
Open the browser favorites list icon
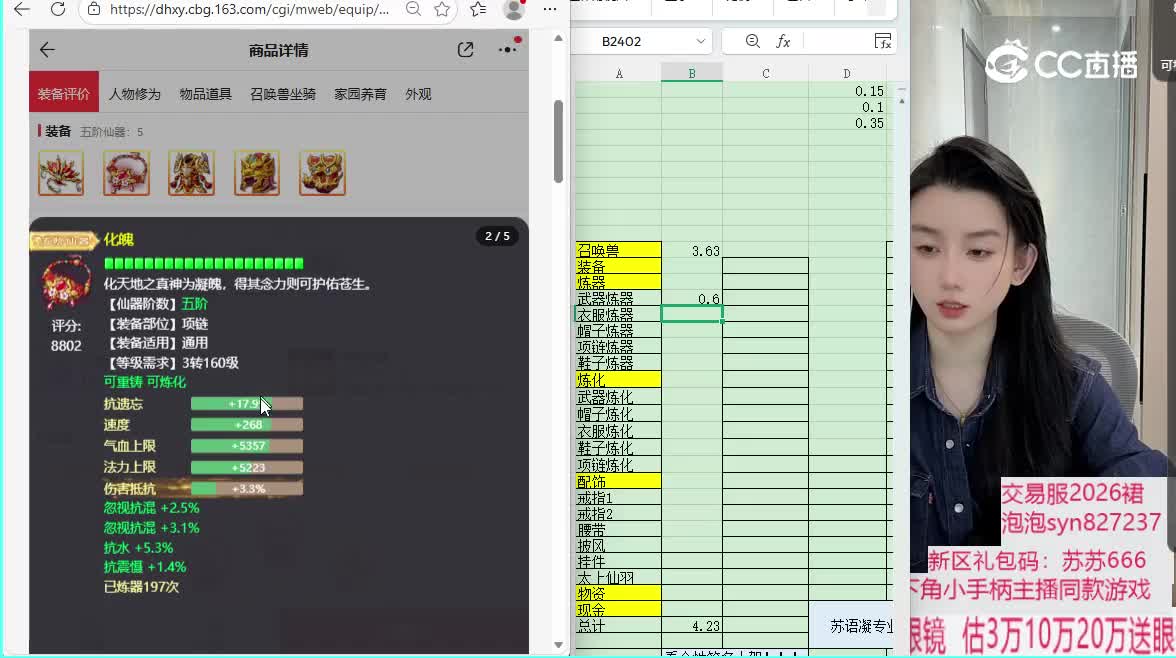(478, 10)
